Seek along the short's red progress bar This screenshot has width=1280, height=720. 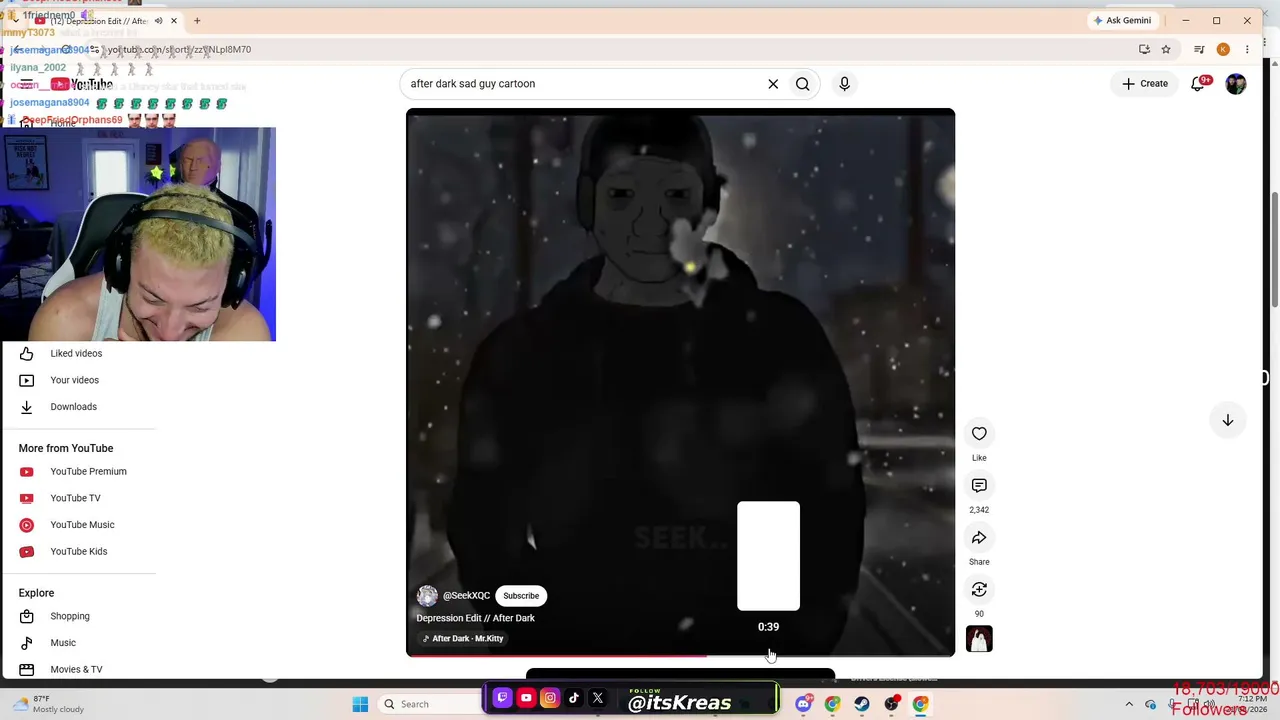tap(680, 656)
